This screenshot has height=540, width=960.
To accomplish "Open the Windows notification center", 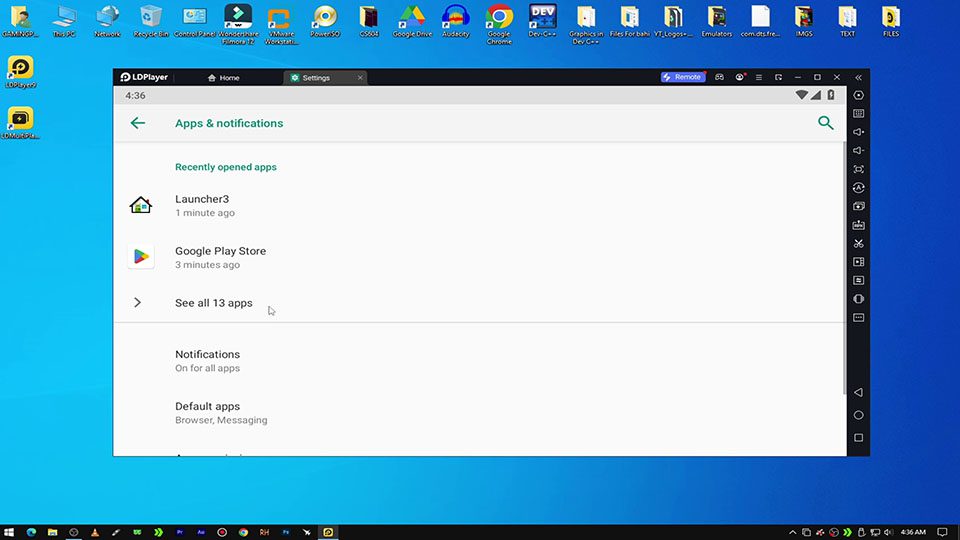I will click(943, 532).
